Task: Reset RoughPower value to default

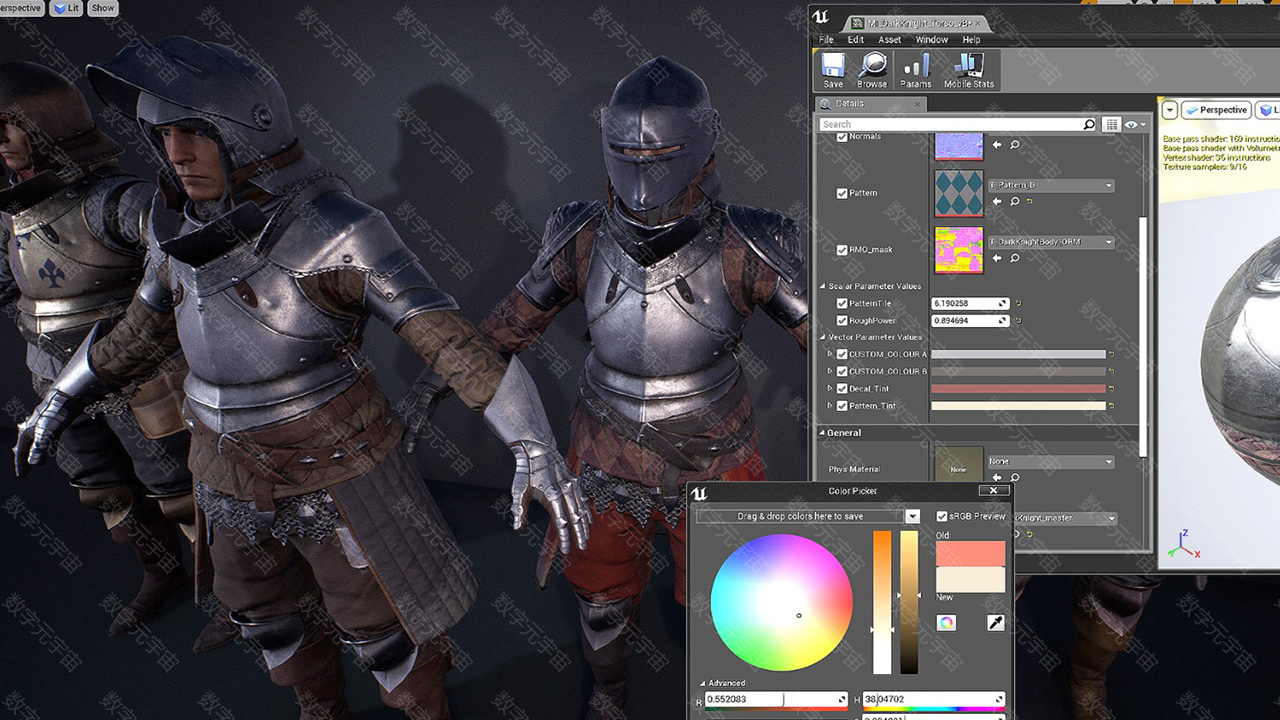Action: click(x=1018, y=321)
